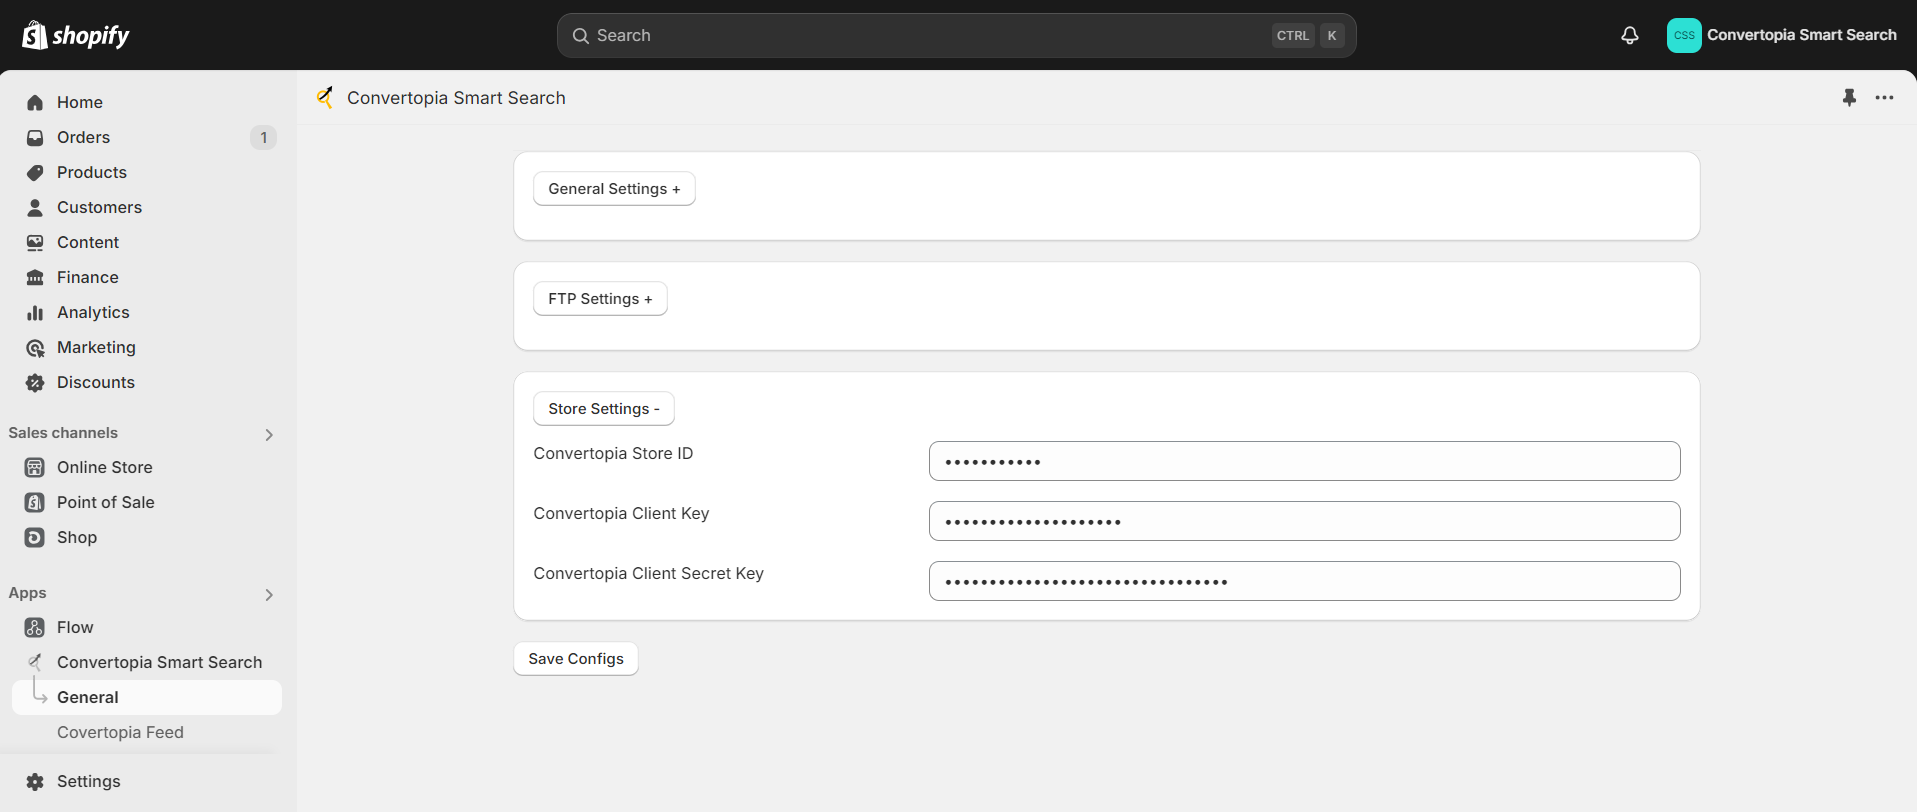
Task: Expand the FTP Settings section
Action: point(600,298)
